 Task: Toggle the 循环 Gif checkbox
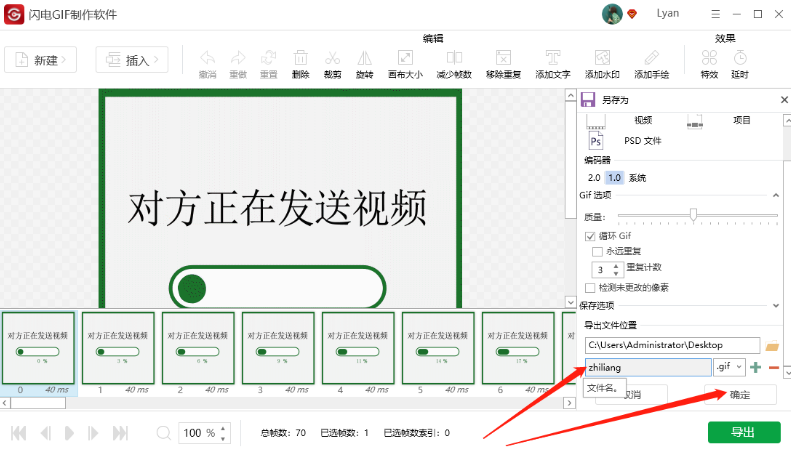click(x=590, y=236)
